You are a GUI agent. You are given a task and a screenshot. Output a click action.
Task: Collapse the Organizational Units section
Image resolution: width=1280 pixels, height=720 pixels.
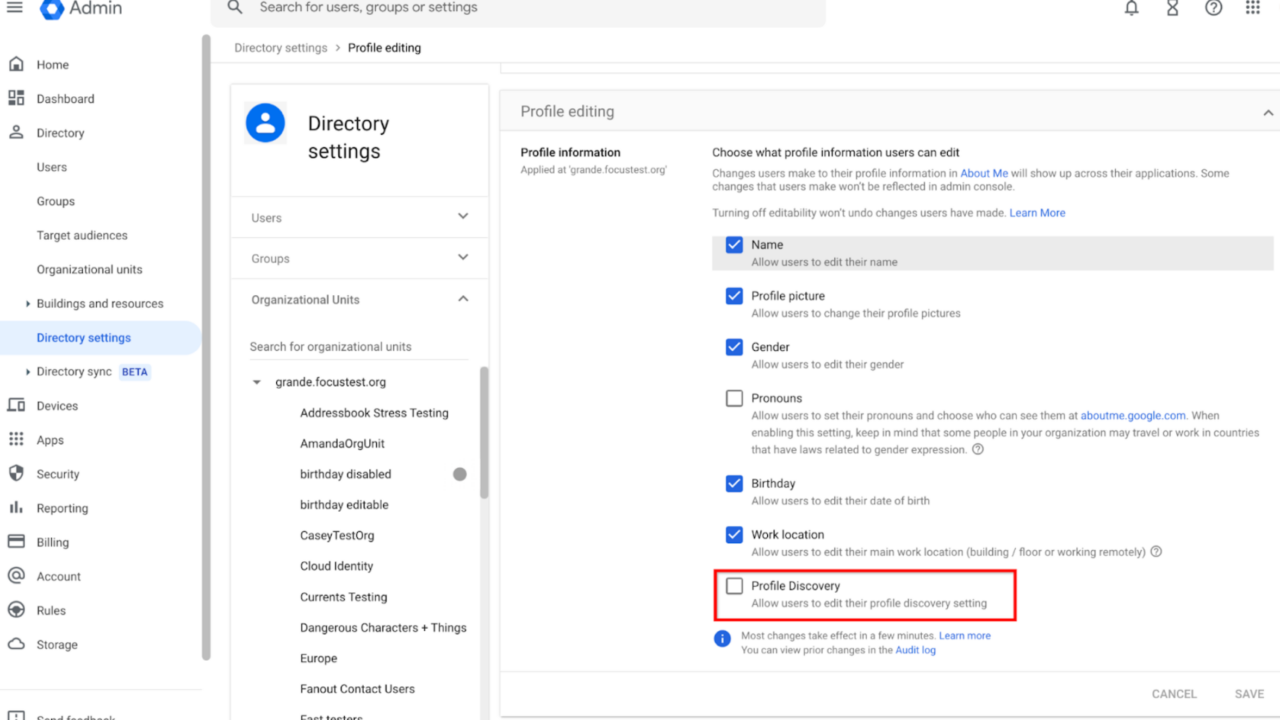[x=462, y=298]
